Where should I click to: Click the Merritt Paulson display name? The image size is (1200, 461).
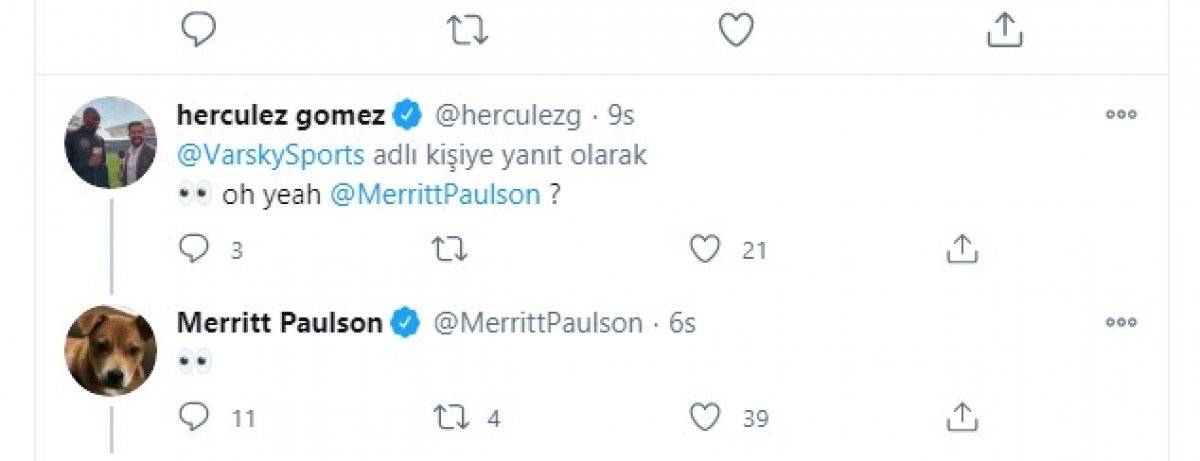tap(279, 323)
